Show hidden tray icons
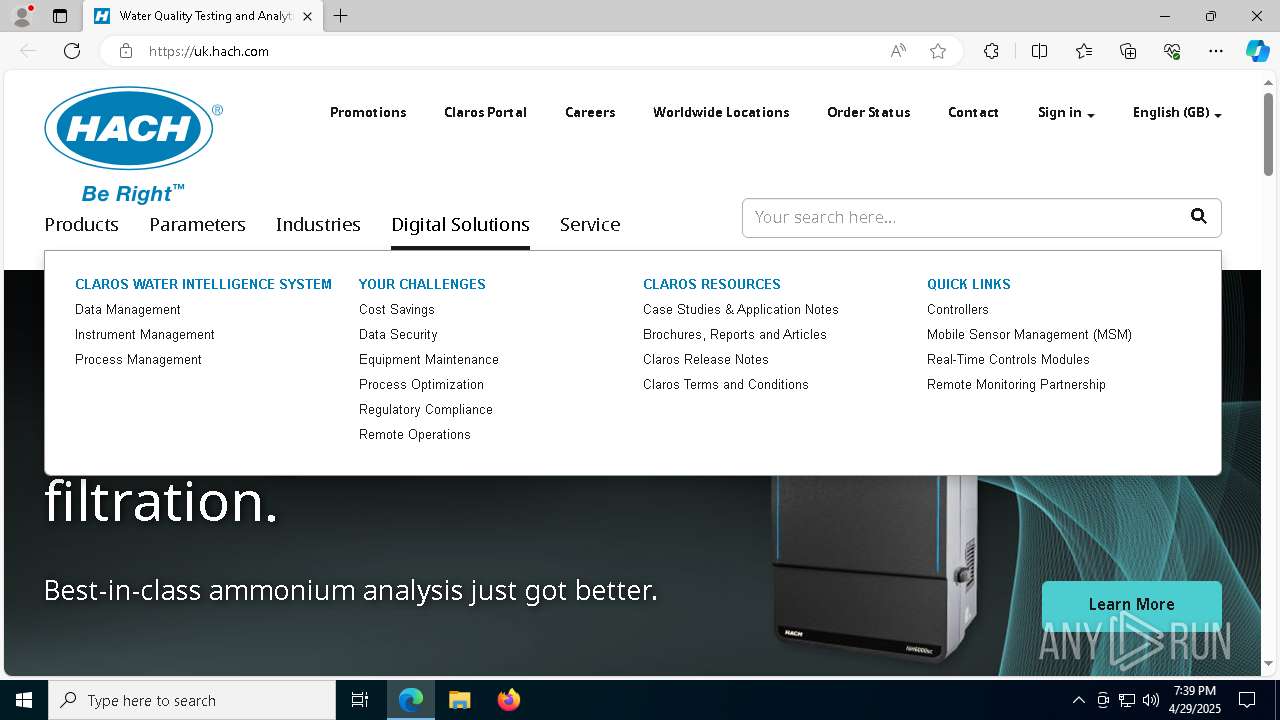Screen dimensions: 1280x720 pos(1078,700)
